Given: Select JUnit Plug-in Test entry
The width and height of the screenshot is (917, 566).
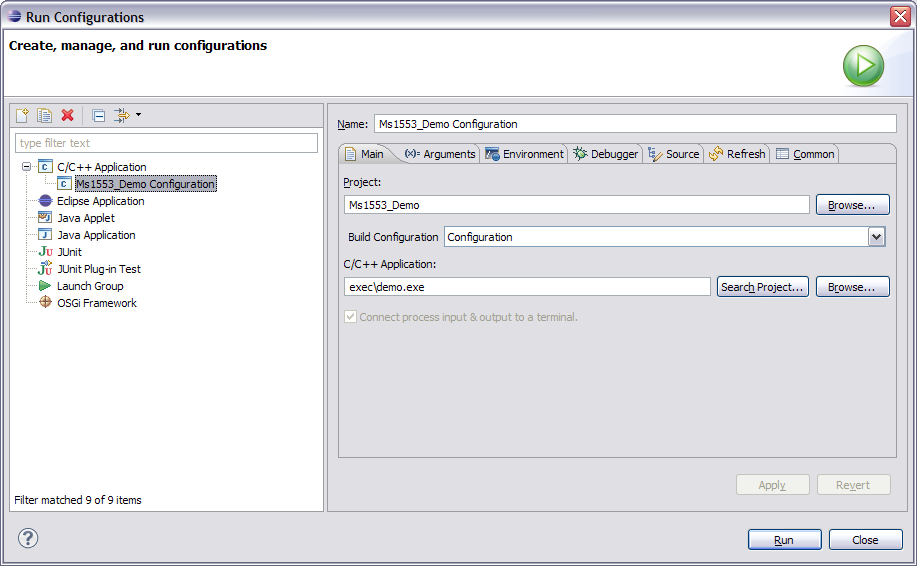Looking at the screenshot, I should pos(99,268).
